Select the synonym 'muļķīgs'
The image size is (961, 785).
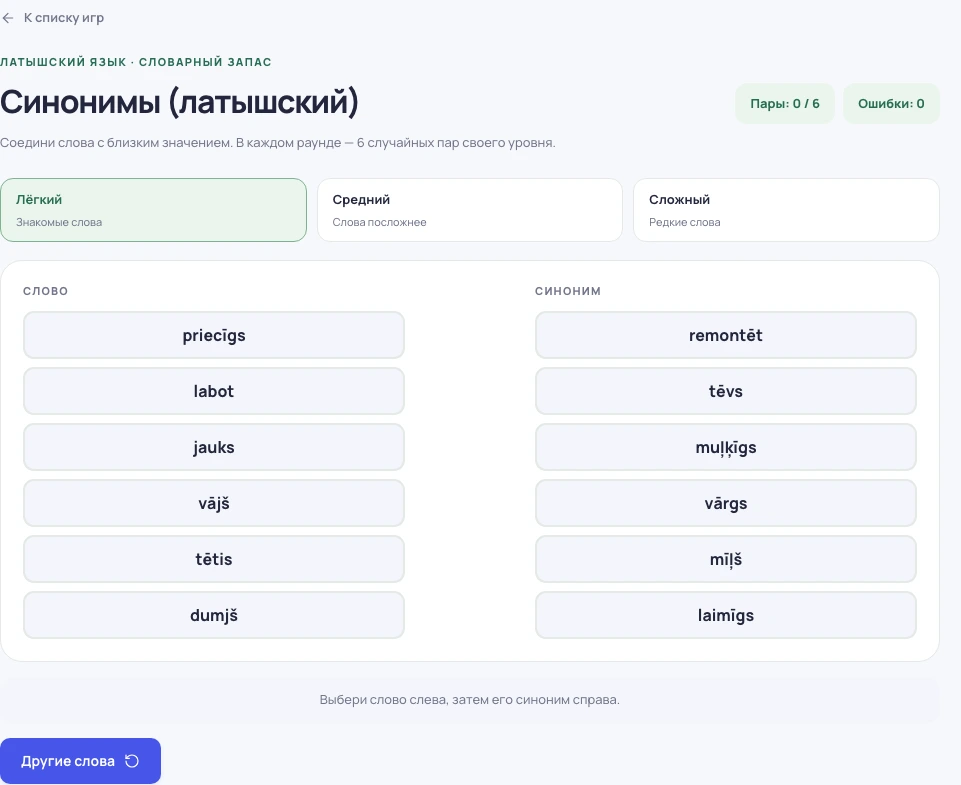click(726, 447)
